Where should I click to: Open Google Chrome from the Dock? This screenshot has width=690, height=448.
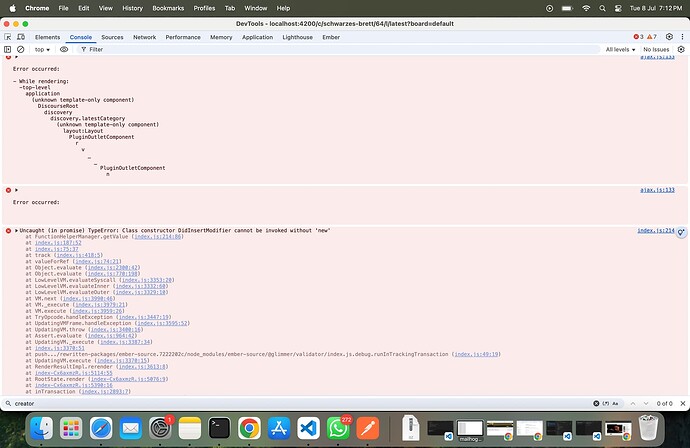[x=249, y=428]
